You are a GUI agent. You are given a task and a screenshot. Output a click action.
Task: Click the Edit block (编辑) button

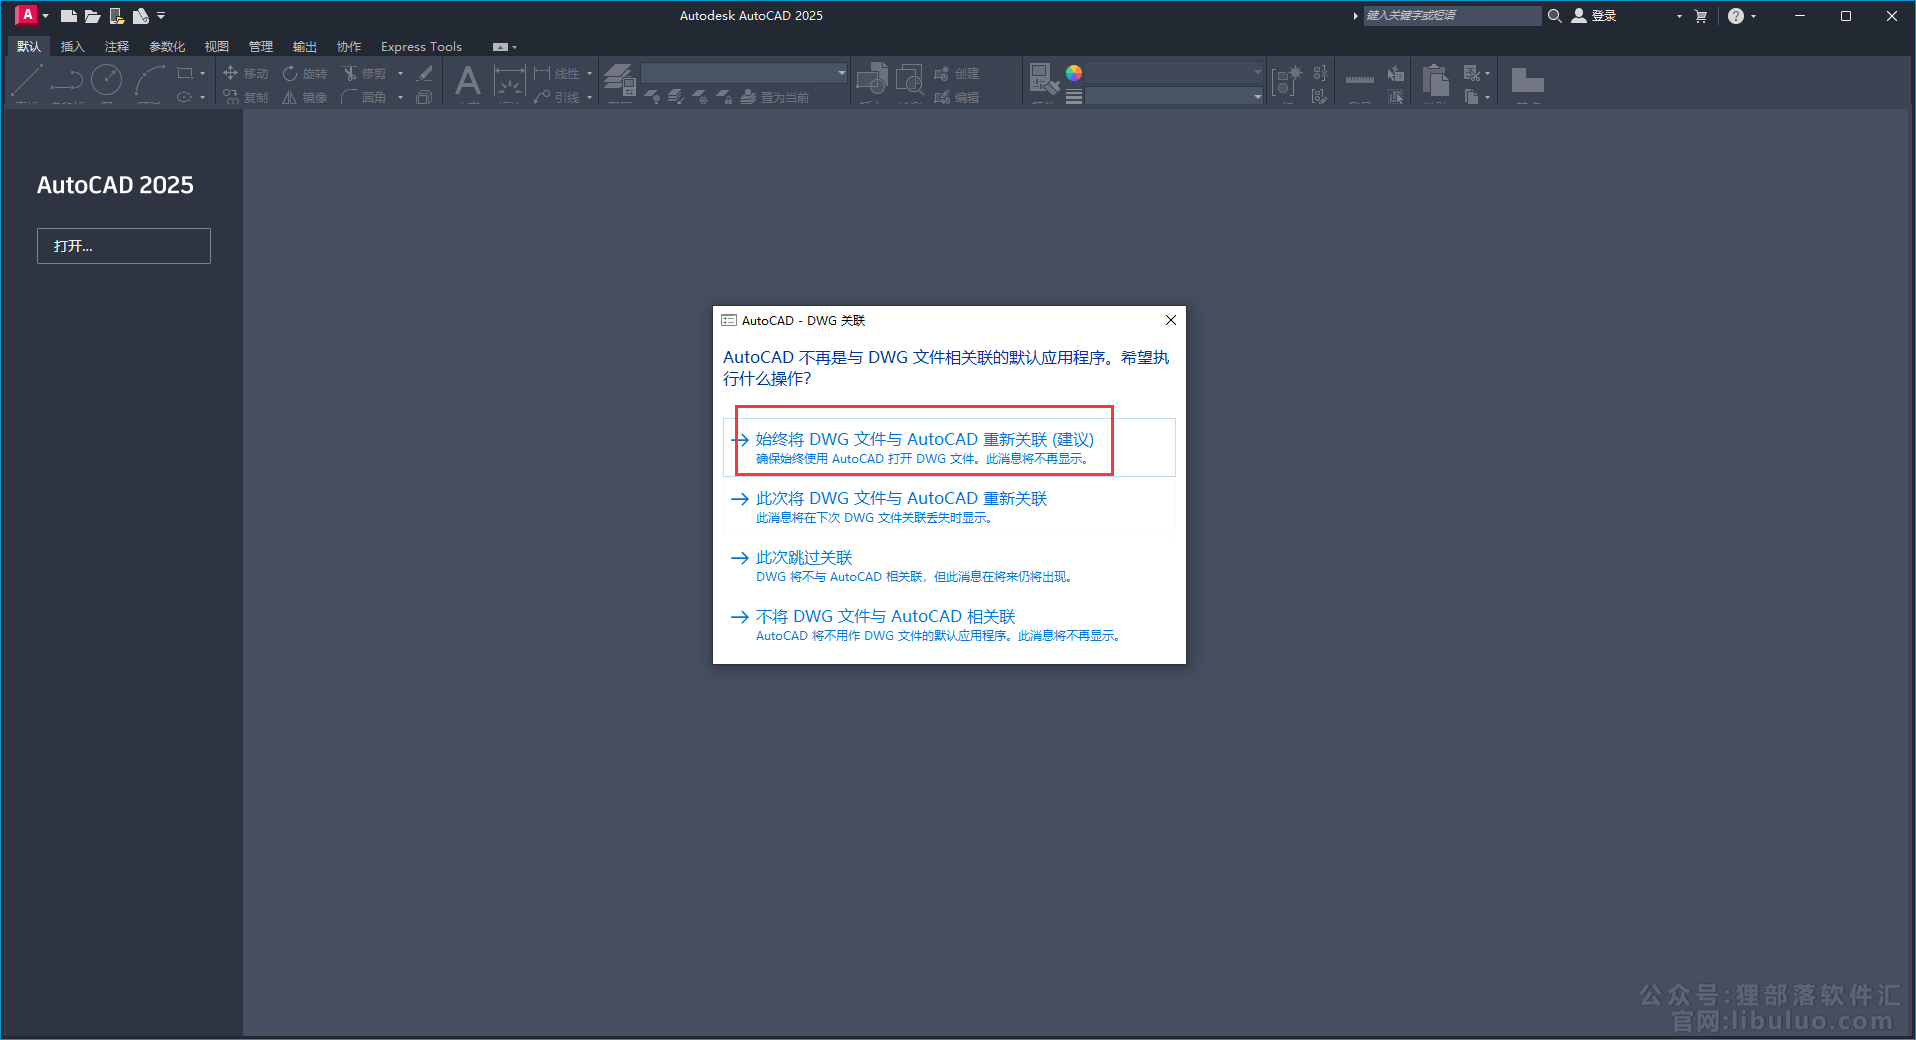click(x=957, y=97)
